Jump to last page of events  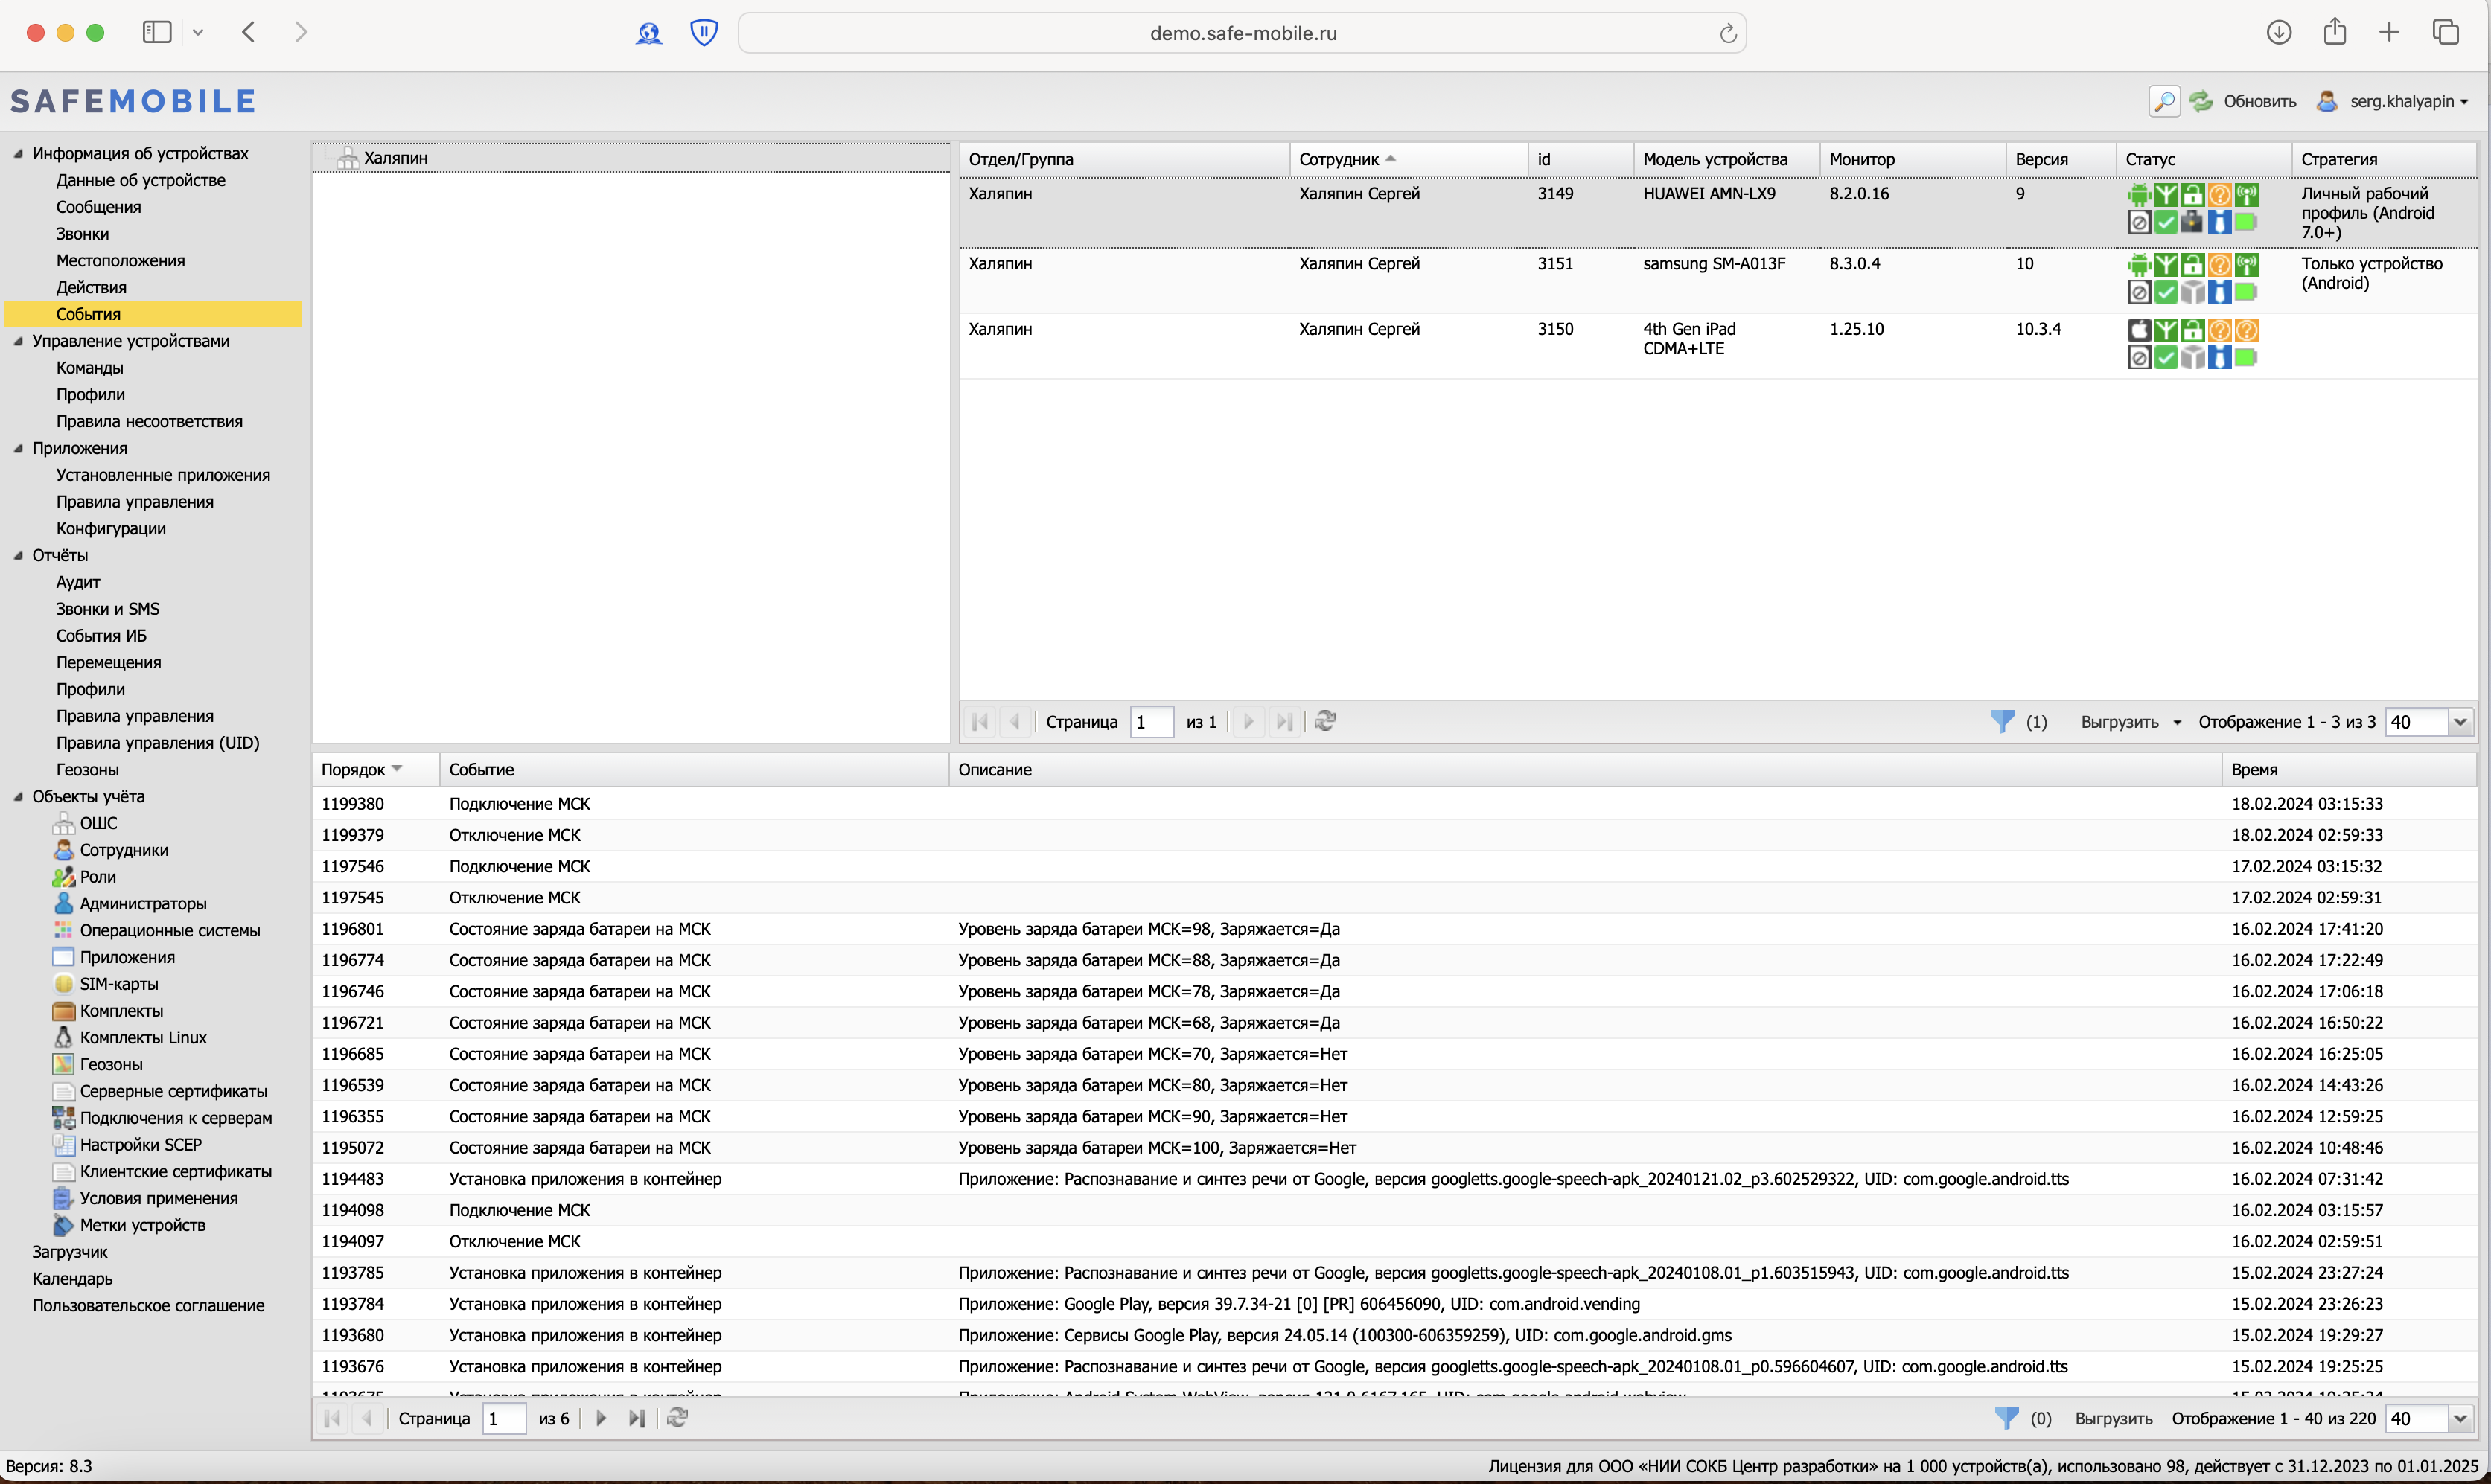tap(636, 1418)
